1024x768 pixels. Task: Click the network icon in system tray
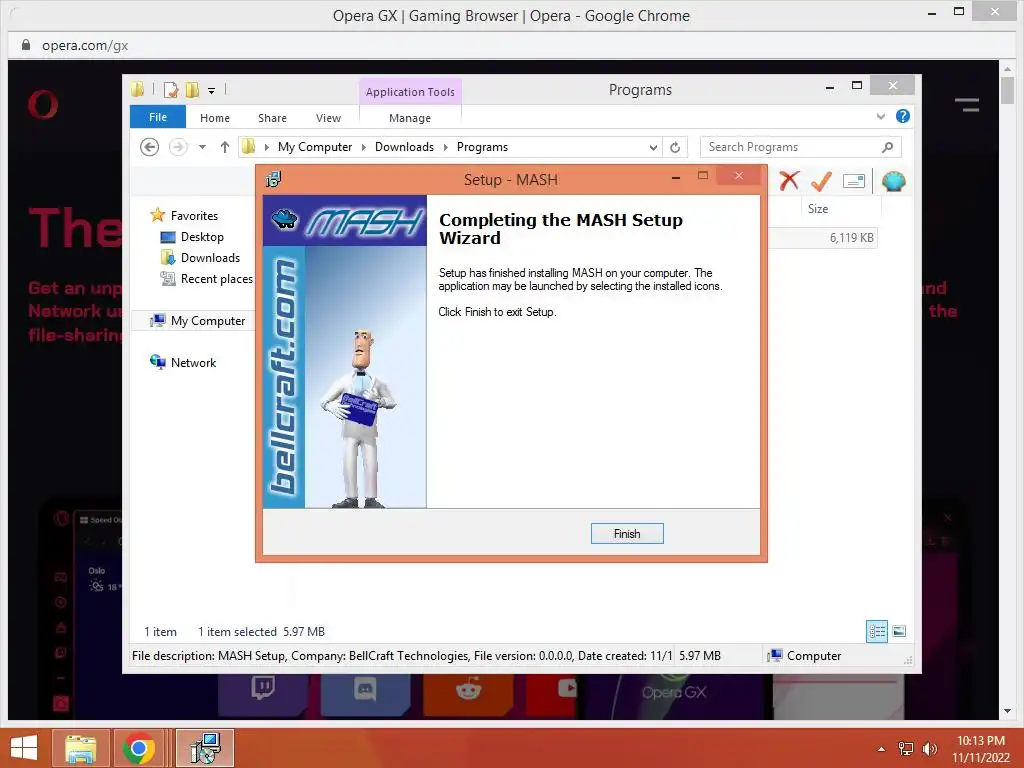pos(906,749)
